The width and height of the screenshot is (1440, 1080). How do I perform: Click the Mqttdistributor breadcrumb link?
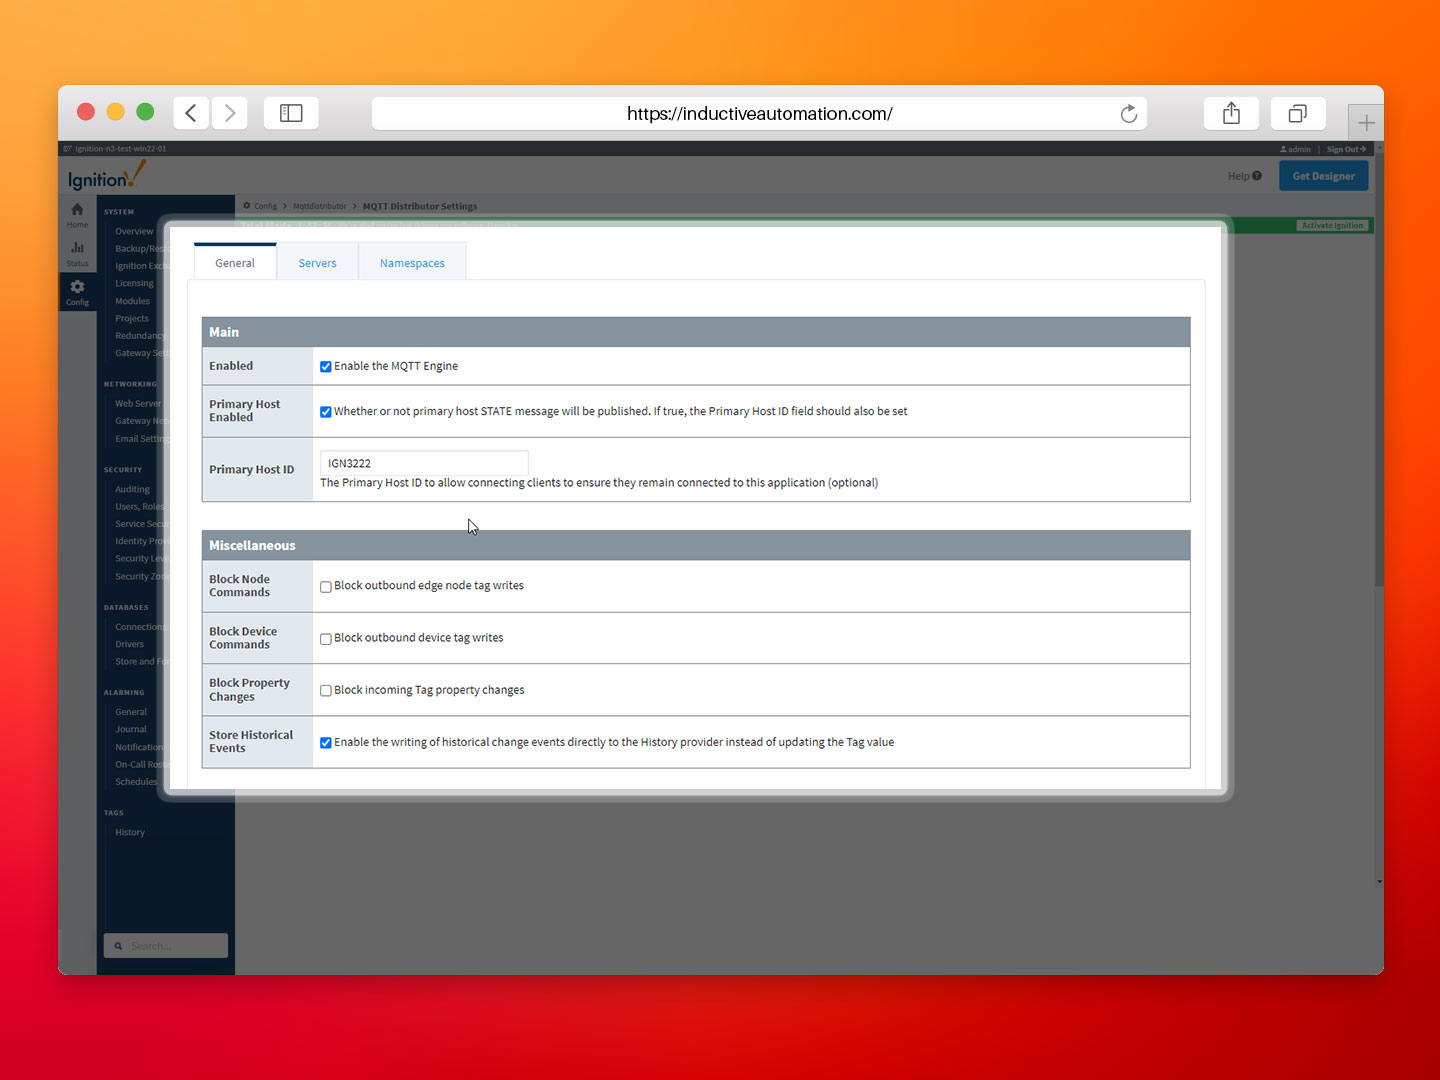(320, 206)
